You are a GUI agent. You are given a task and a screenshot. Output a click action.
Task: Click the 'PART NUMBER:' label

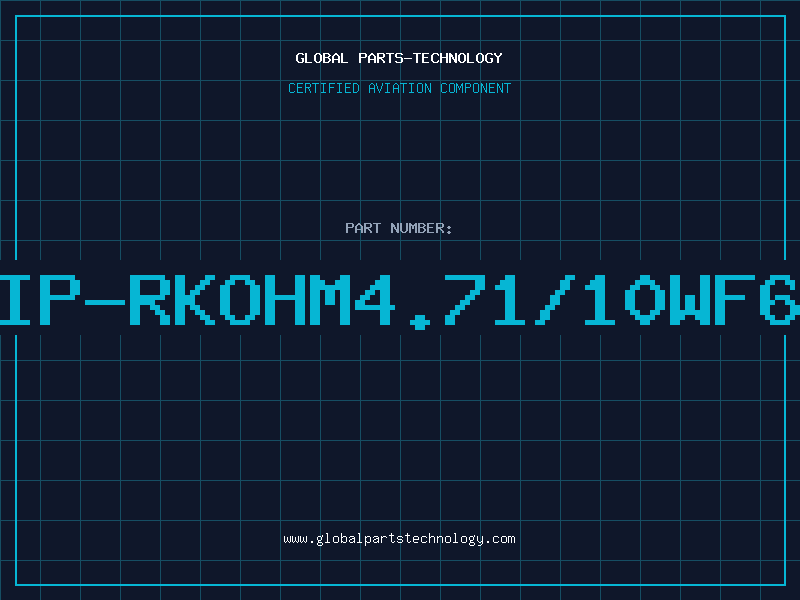399,228
